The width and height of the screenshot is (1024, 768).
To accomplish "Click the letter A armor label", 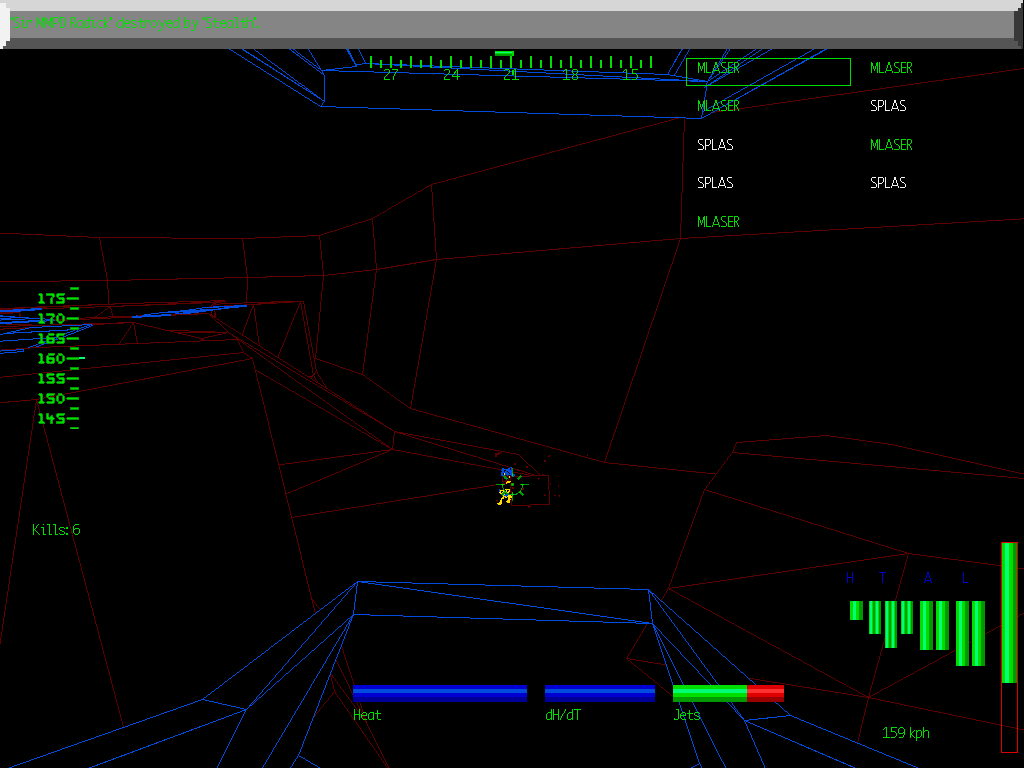I will click(928, 578).
